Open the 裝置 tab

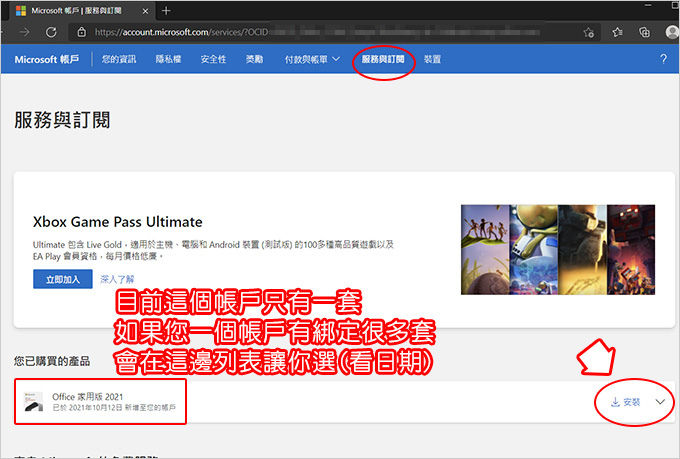click(432, 59)
